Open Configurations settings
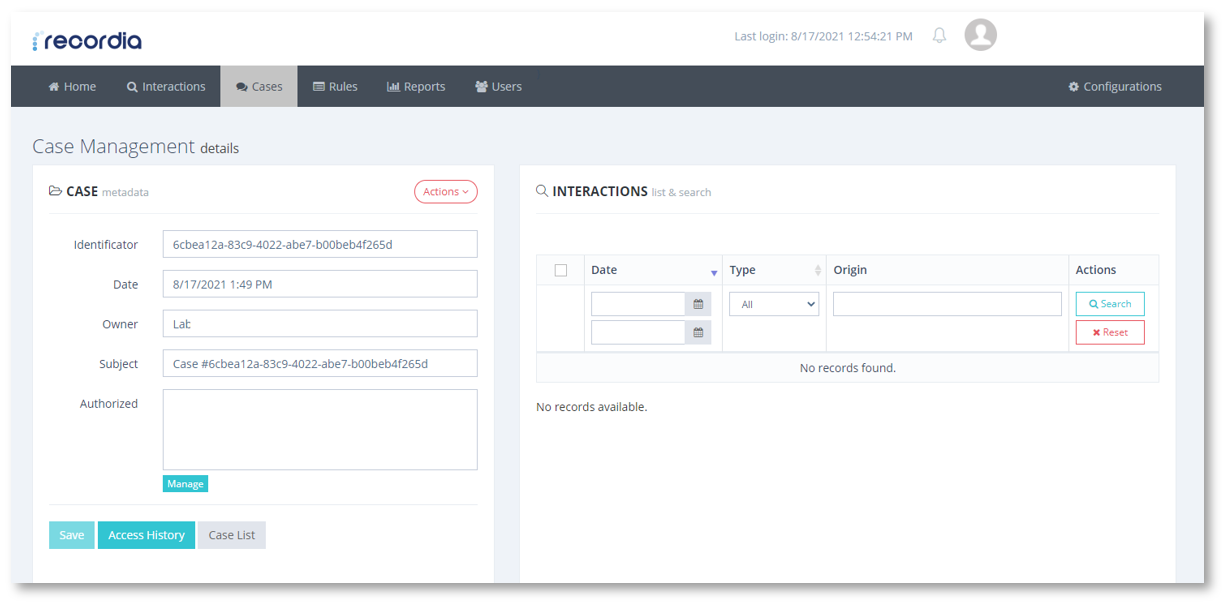The image size is (1222, 602). pos(1115,87)
